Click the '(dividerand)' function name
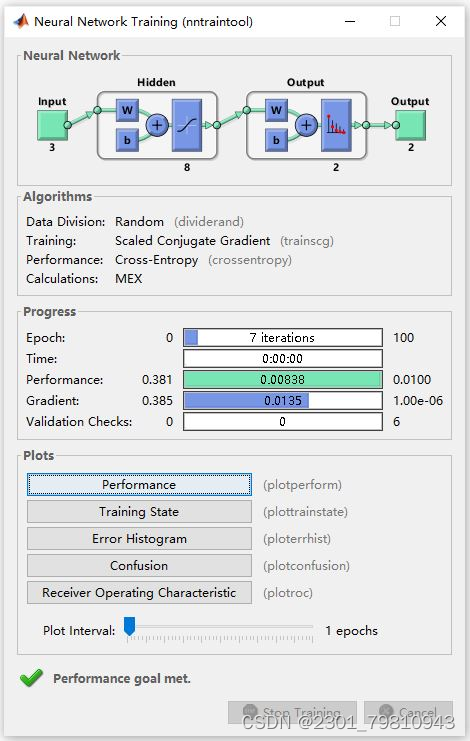Screen dimensions: 470x741 (209, 222)
